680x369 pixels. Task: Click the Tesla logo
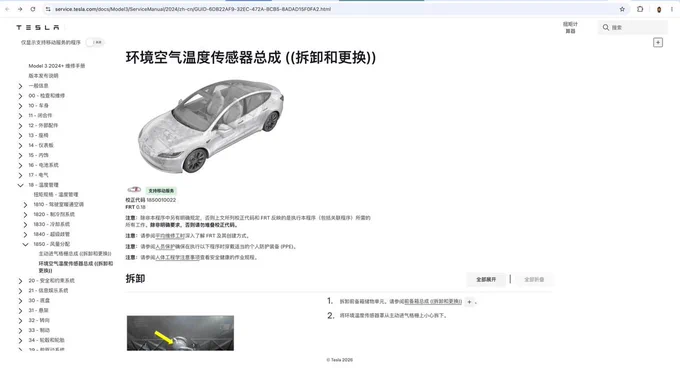[x=38, y=27]
